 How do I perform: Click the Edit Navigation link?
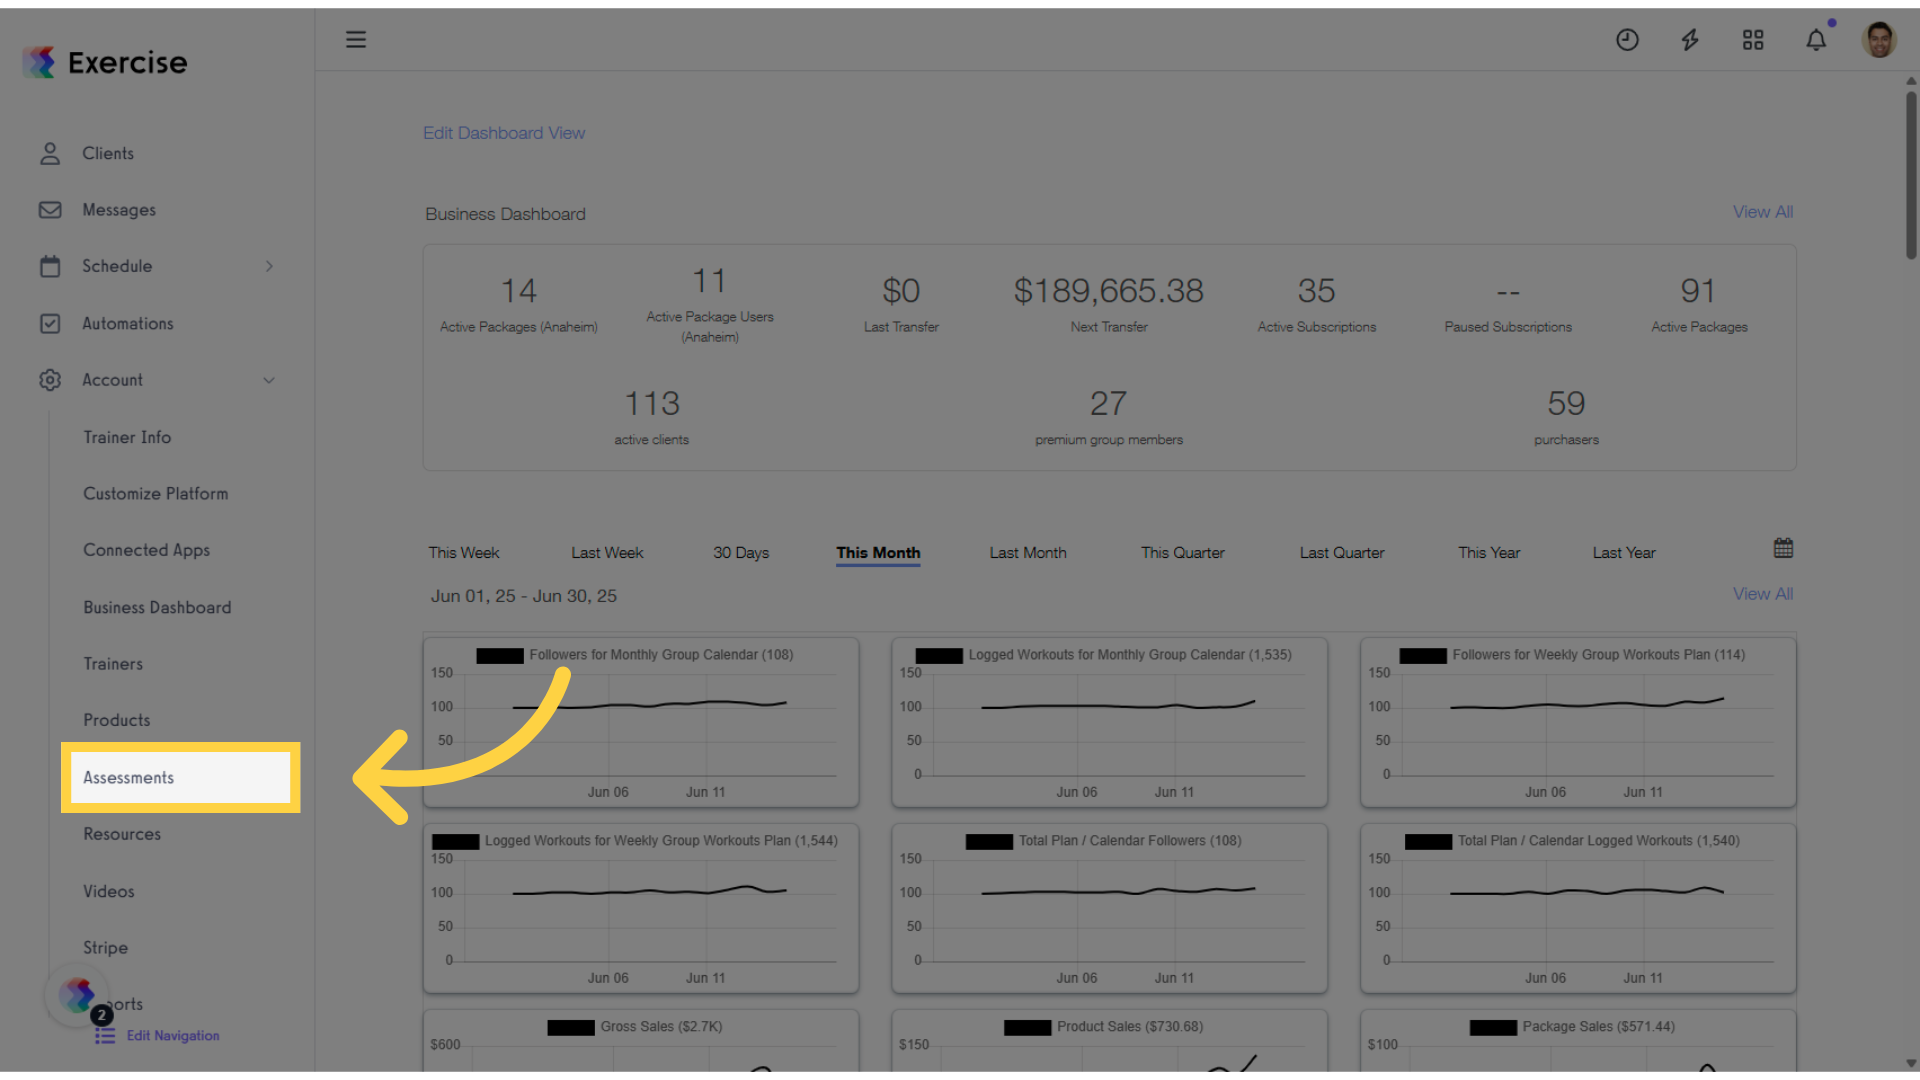click(x=173, y=1036)
